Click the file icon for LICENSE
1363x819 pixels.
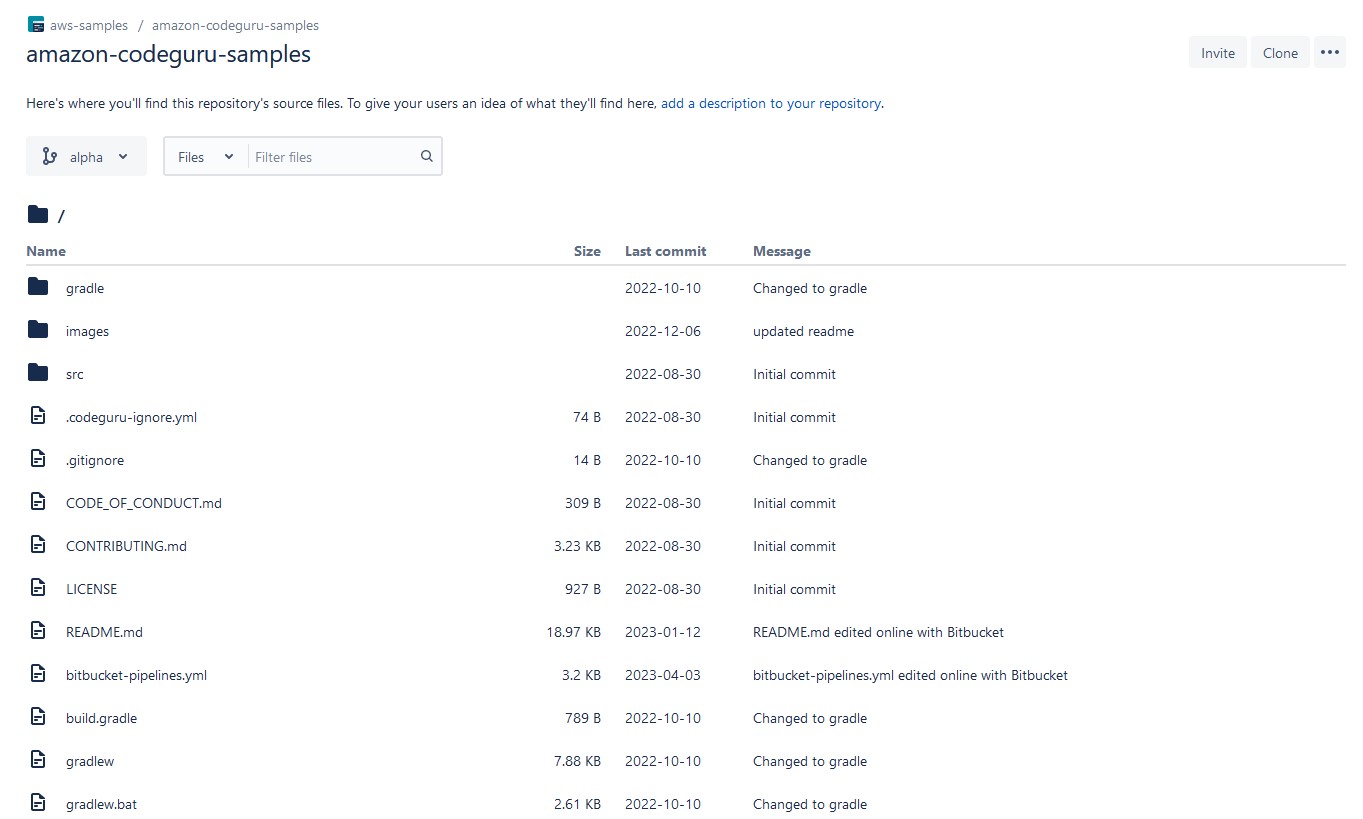pos(38,588)
